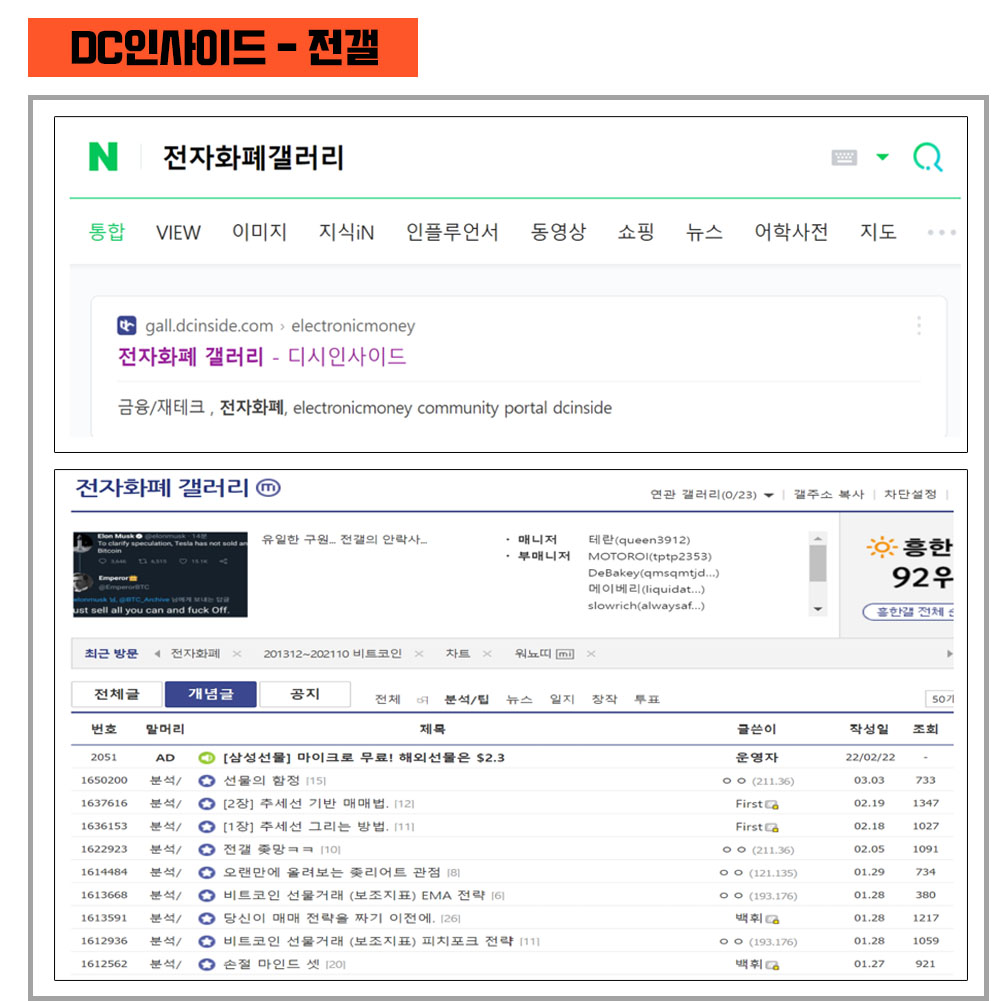Screen dimensions: 1008x1002
Task: Switch to the 개념글 tab
Action: click(x=211, y=694)
